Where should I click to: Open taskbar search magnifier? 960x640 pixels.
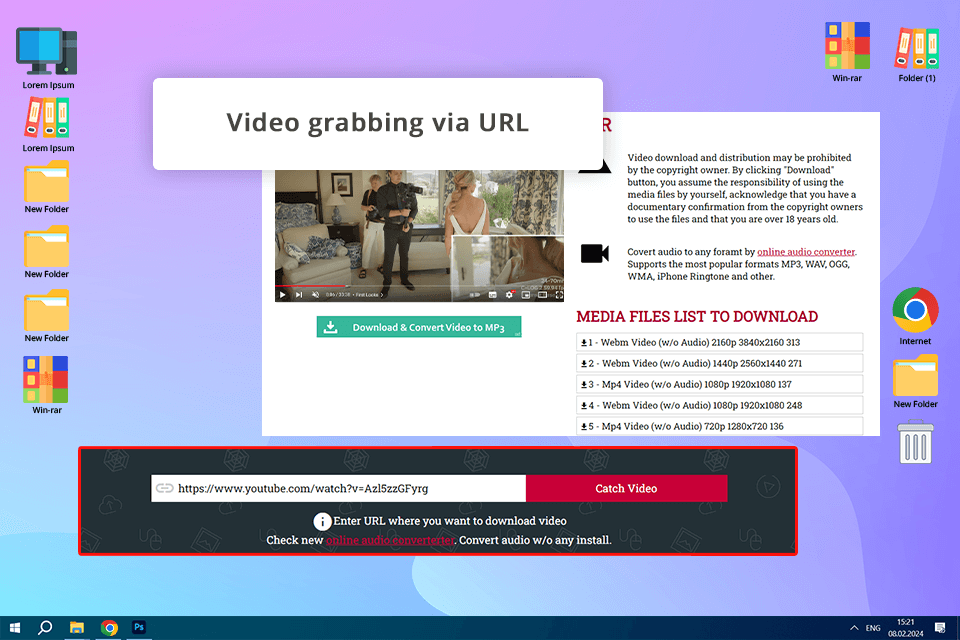tap(45, 628)
